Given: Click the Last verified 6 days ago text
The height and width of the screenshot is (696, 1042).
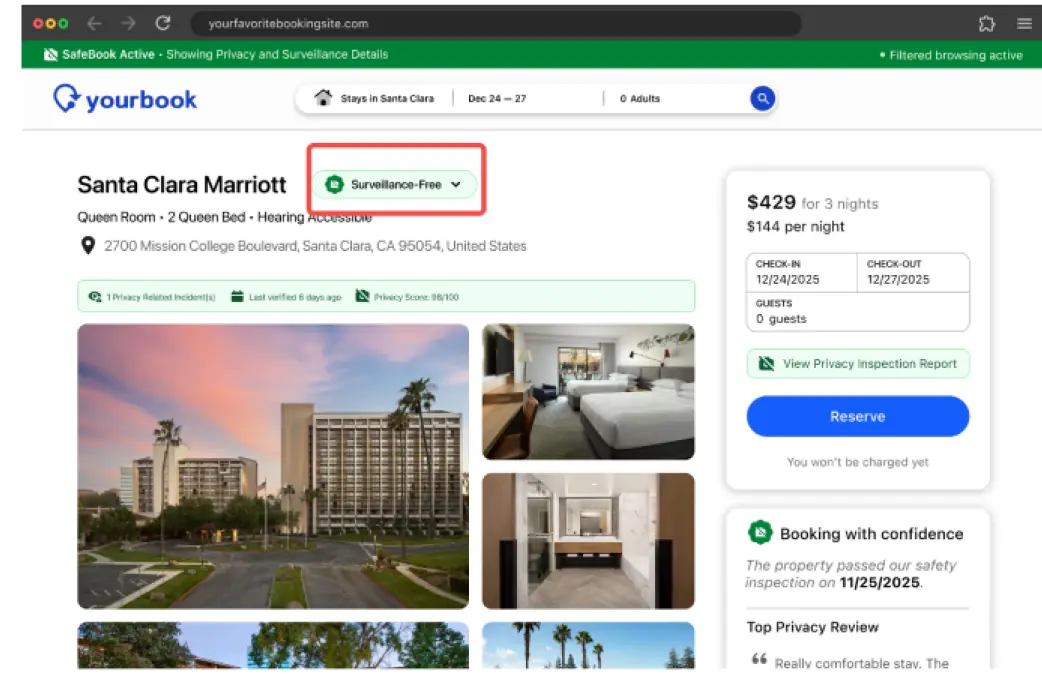Looking at the screenshot, I should click(x=295, y=297).
